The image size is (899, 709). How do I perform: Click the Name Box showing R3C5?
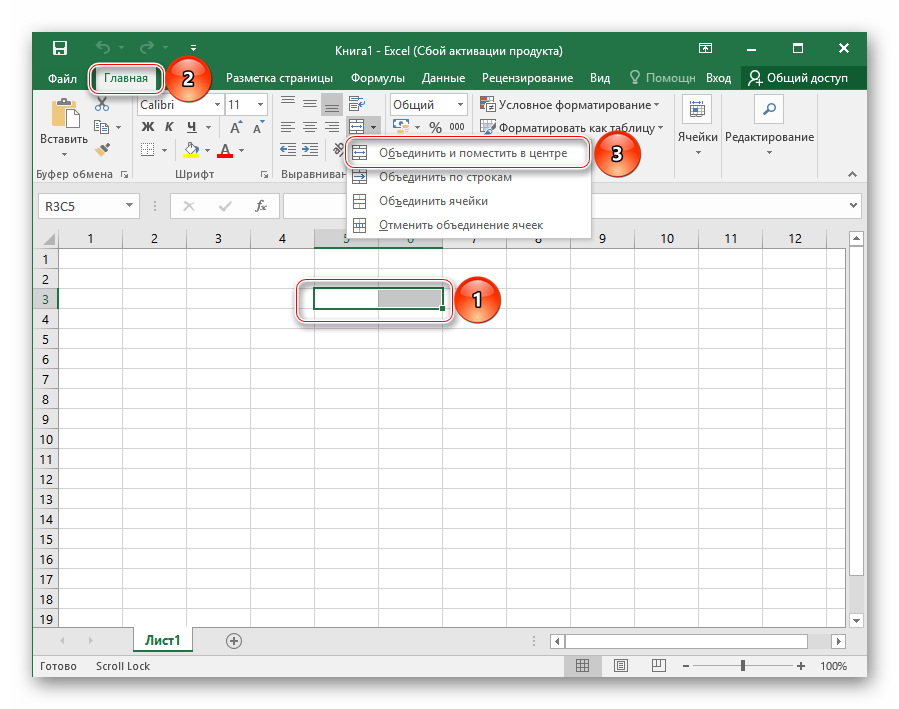pos(88,206)
